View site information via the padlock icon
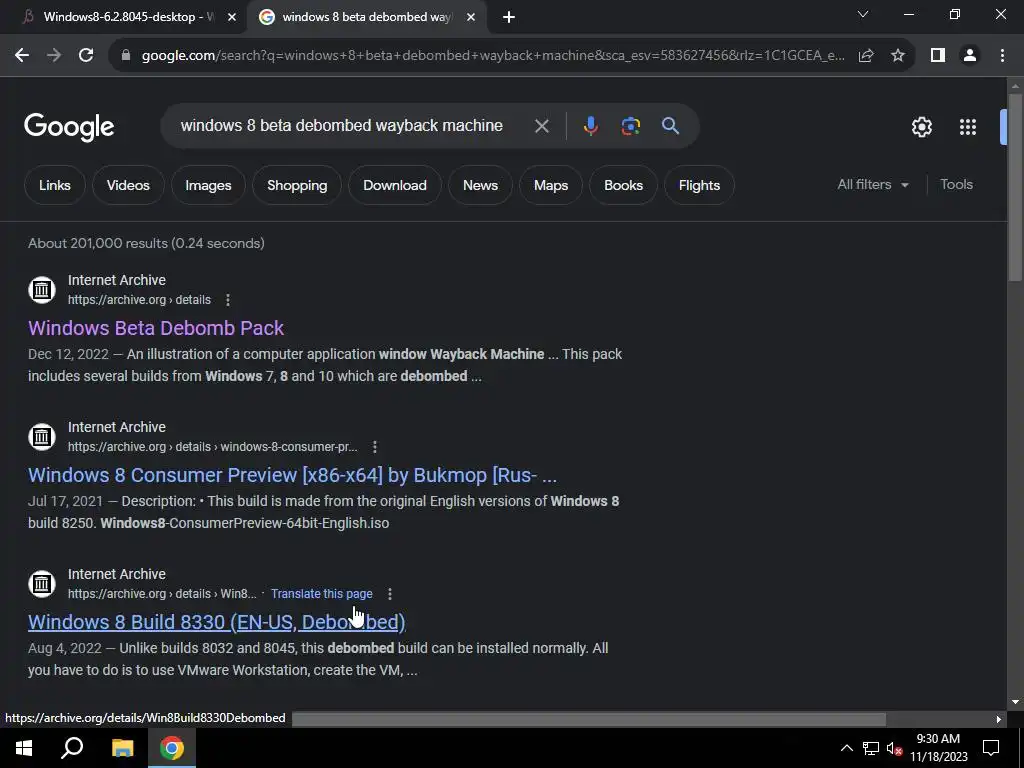The width and height of the screenshot is (1024, 768). tap(126, 56)
